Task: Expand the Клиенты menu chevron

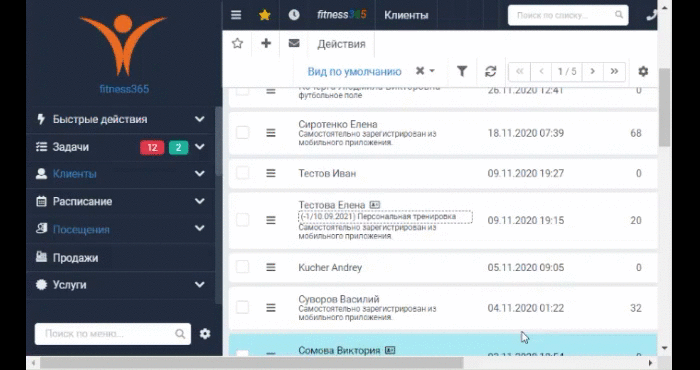Action: [x=200, y=174]
